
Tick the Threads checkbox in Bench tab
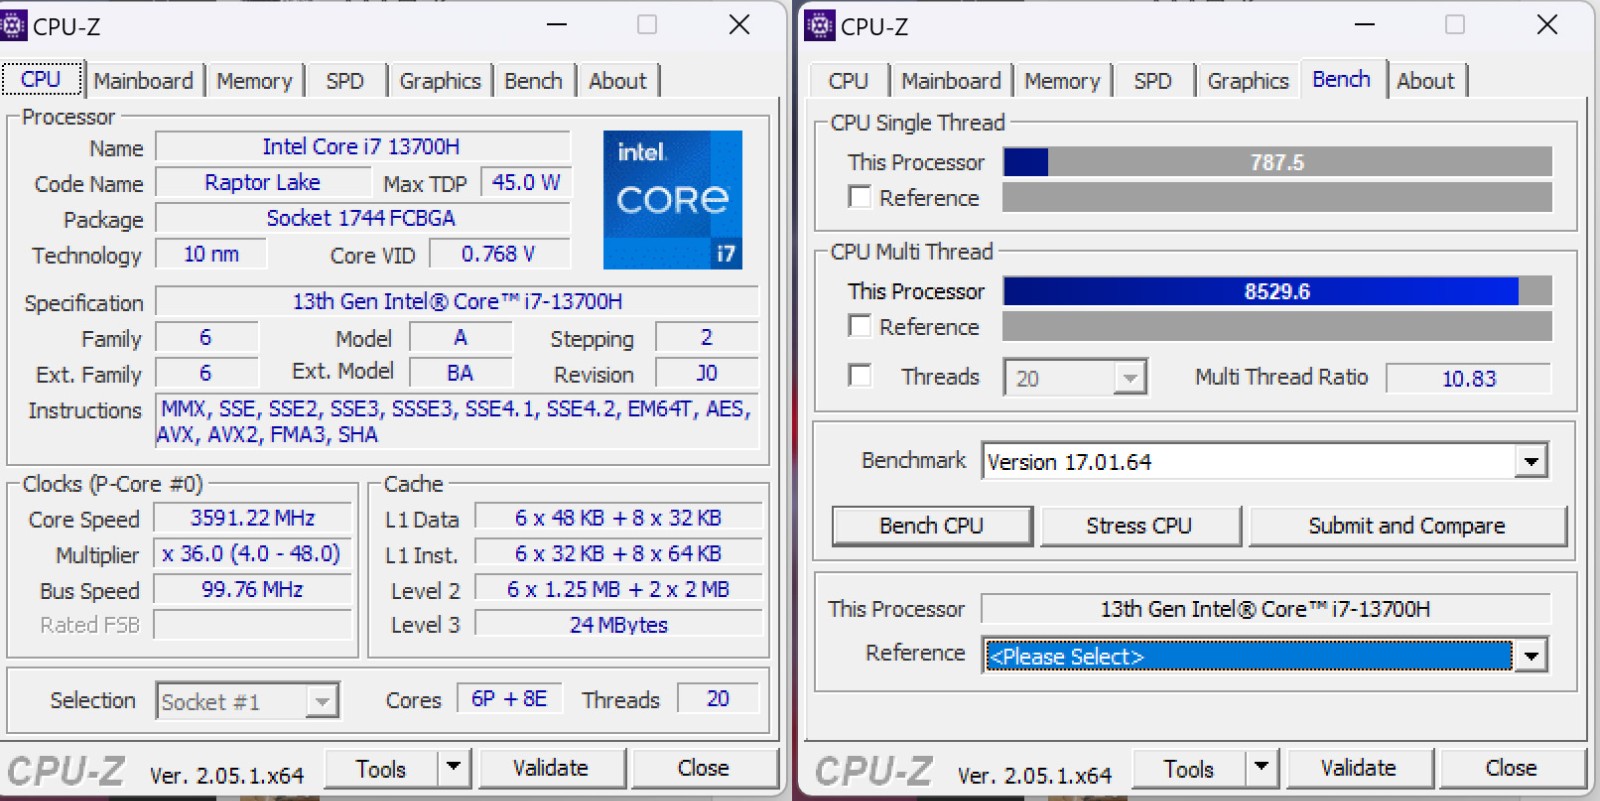point(859,376)
